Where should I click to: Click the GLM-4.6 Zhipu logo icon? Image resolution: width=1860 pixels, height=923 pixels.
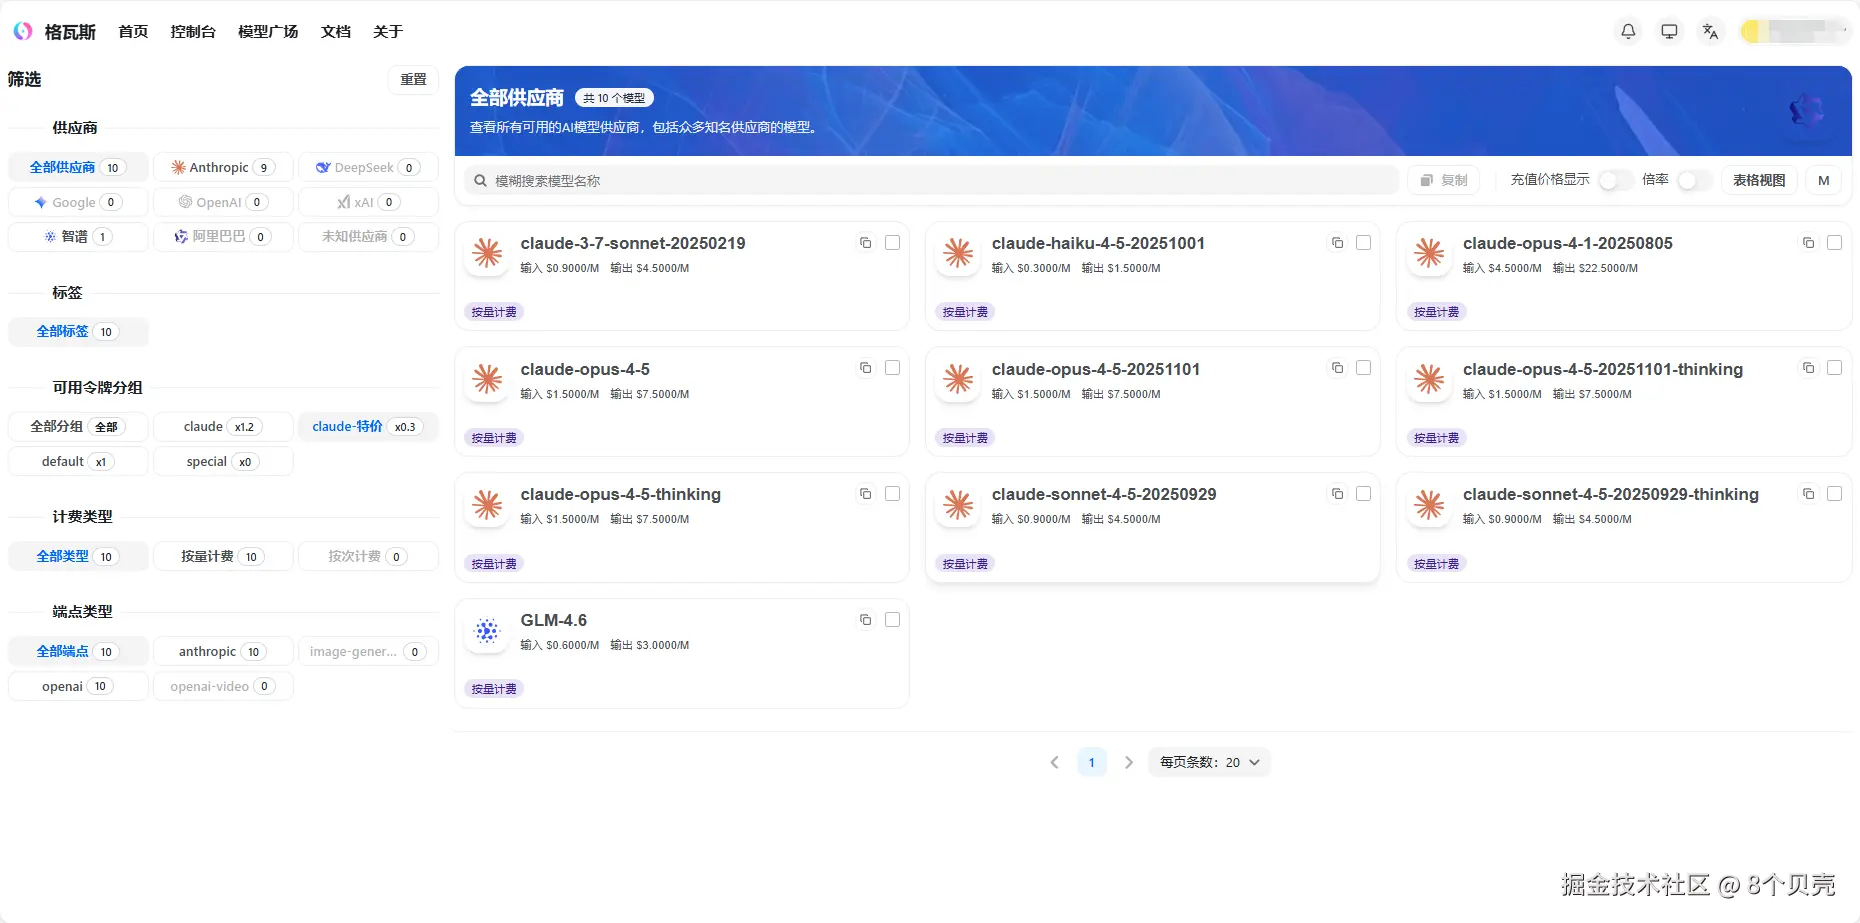[487, 631]
